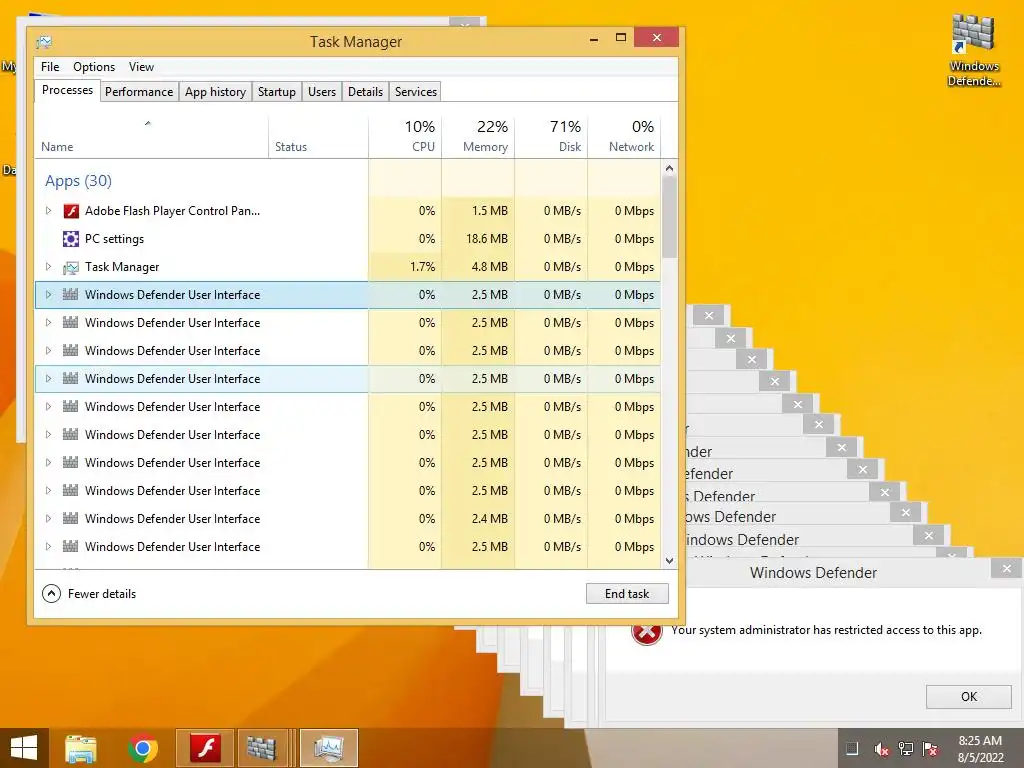Switch to the Performance tab
Screen dimensions: 1024x768
(139, 91)
